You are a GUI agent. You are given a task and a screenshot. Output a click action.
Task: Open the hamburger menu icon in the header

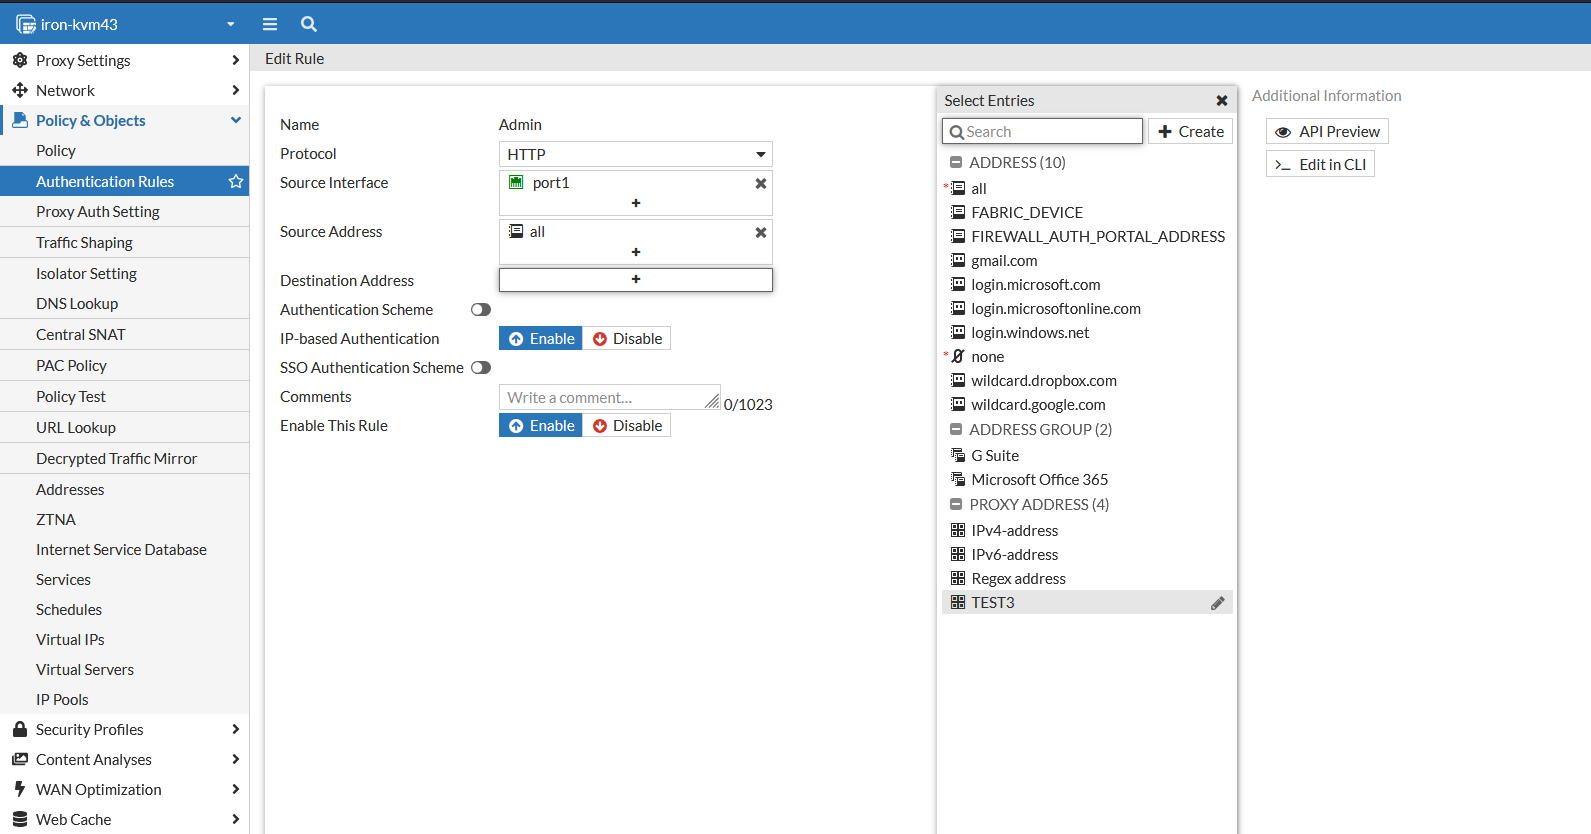(x=270, y=24)
